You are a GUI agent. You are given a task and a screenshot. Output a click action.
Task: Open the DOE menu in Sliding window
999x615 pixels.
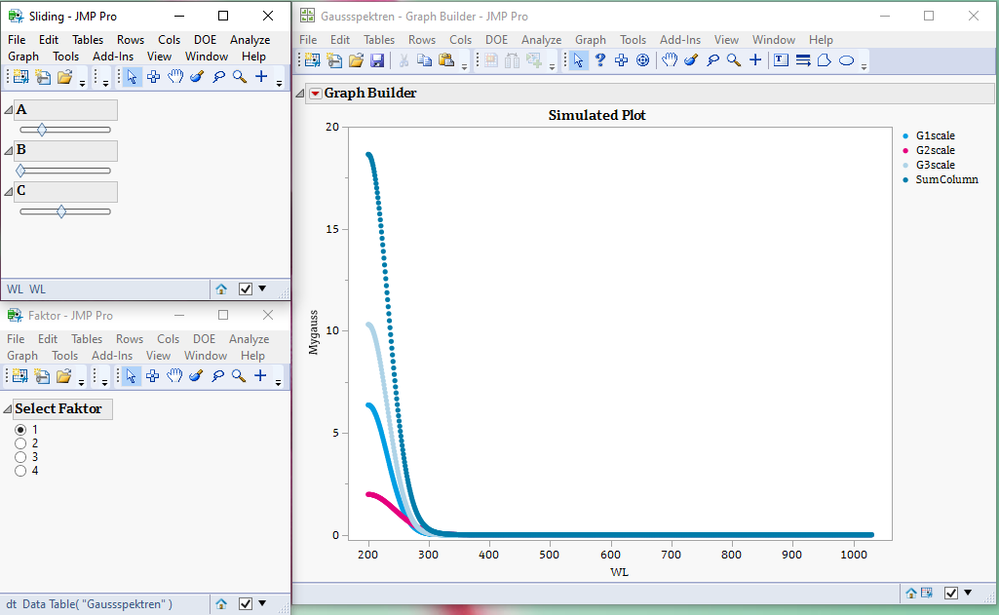point(205,39)
